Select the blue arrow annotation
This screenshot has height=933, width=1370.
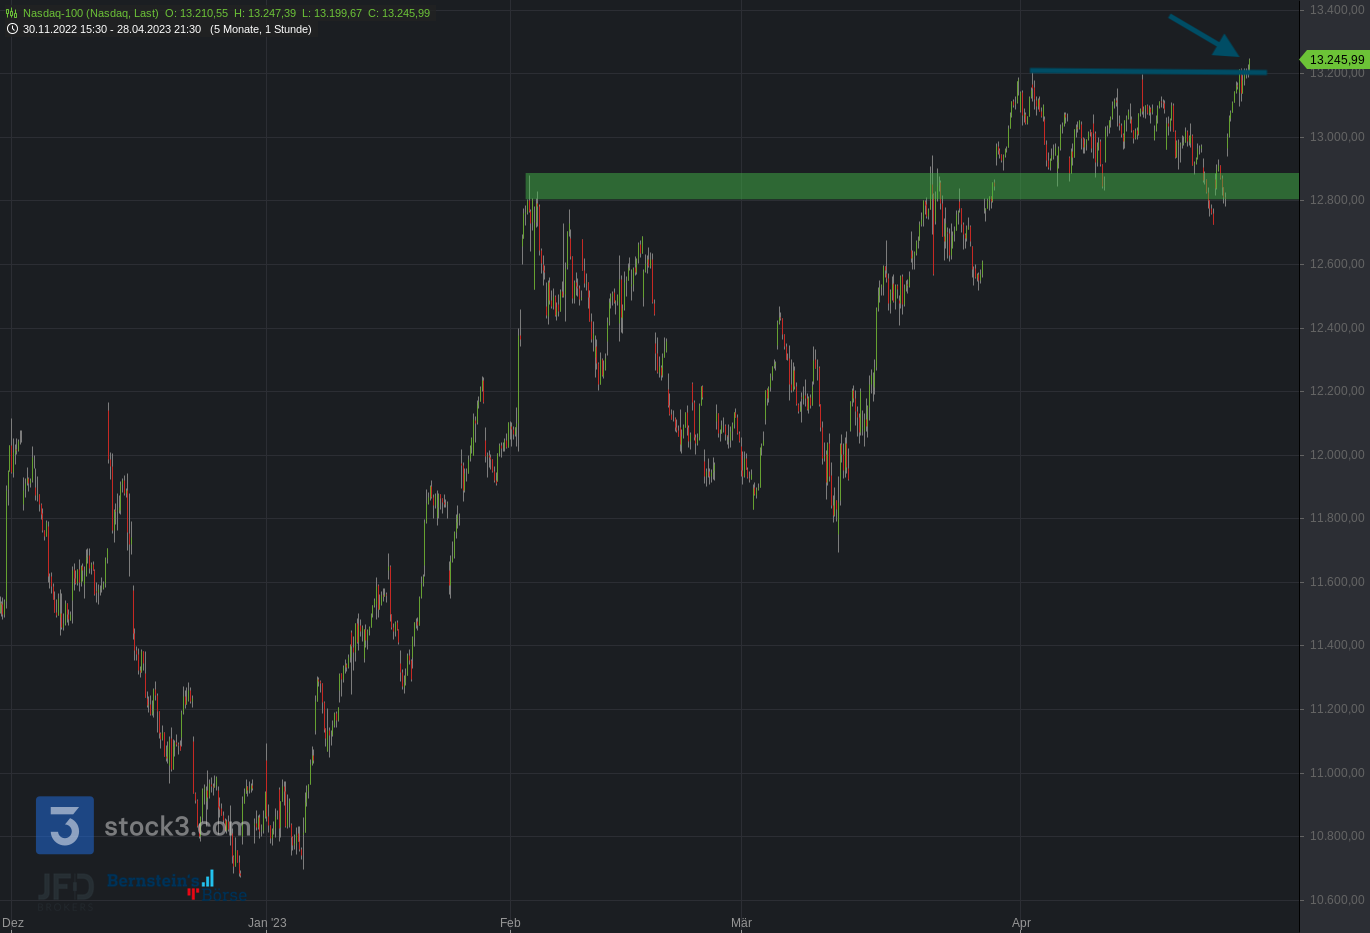(x=1203, y=35)
